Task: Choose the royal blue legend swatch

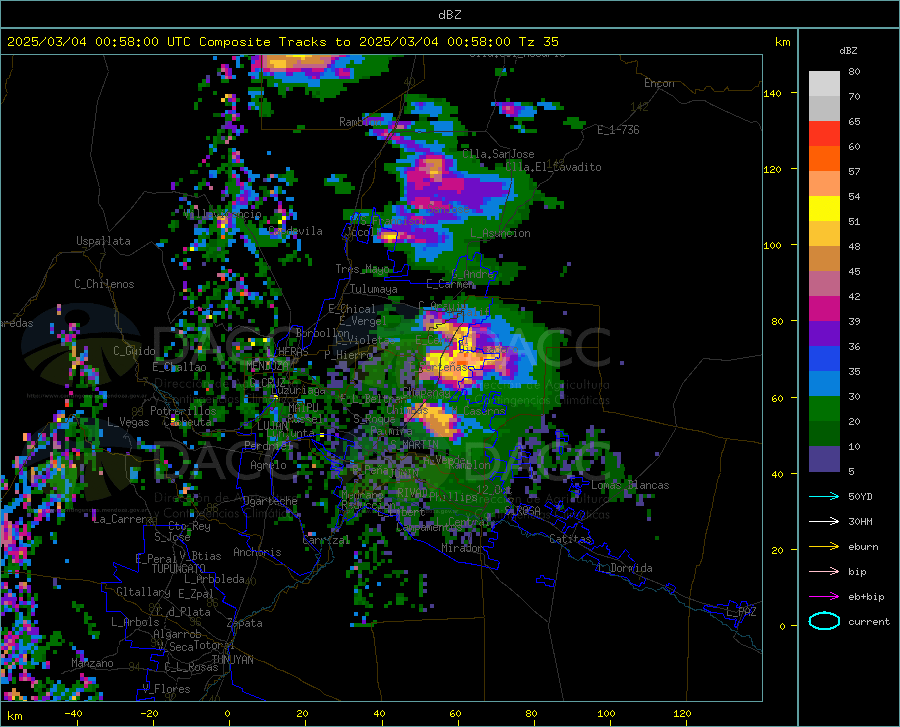Action: (x=824, y=359)
